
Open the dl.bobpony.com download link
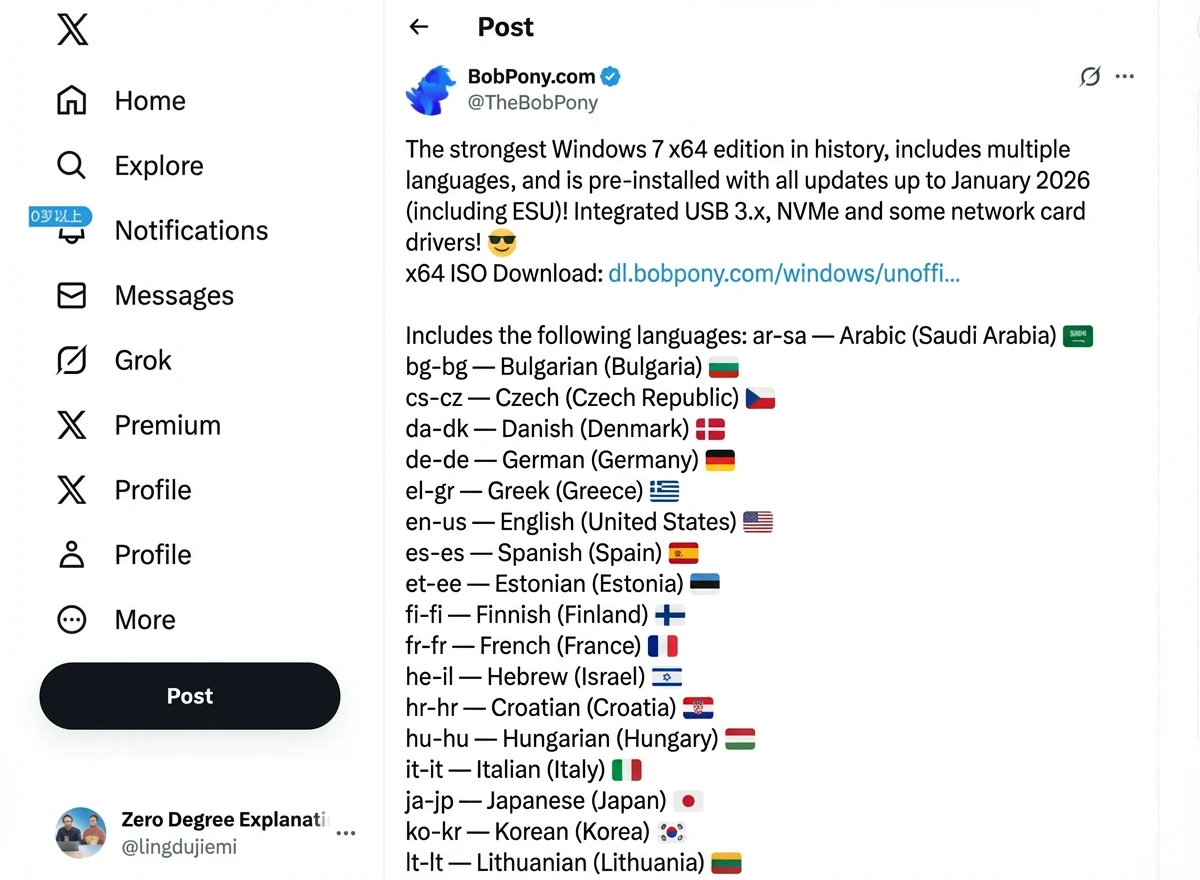click(x=783, y=273)
